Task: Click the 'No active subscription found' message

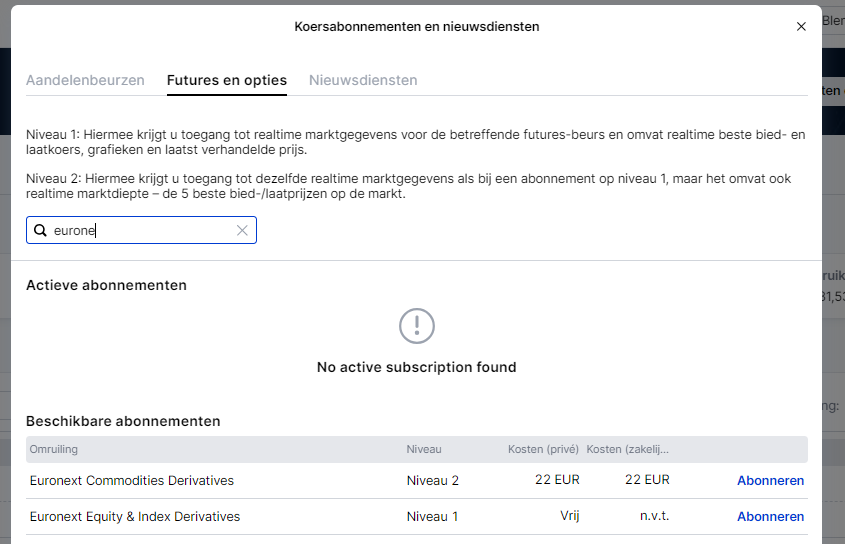Action: (416, 367)
